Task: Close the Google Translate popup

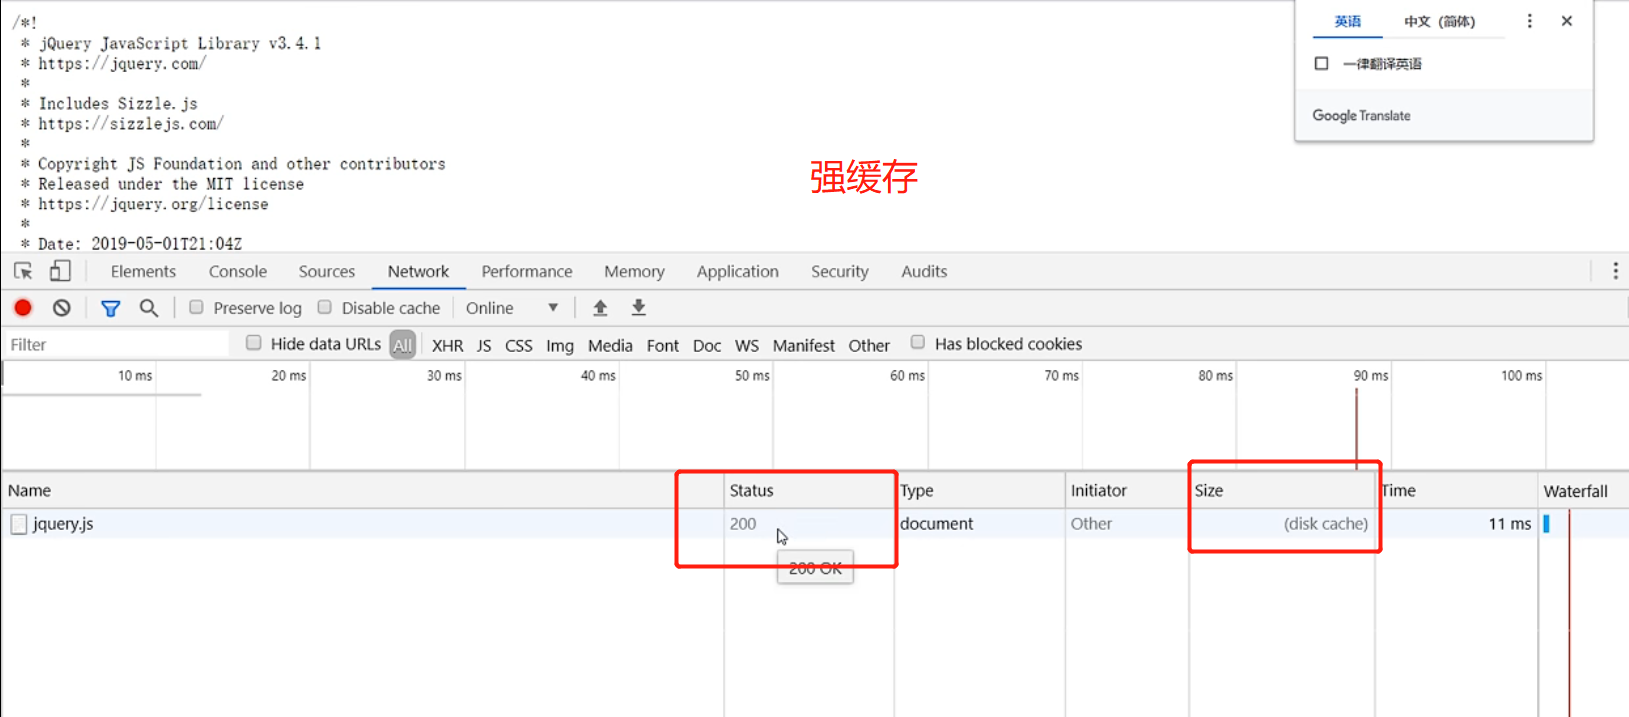Action: (x=1567, y=21)
